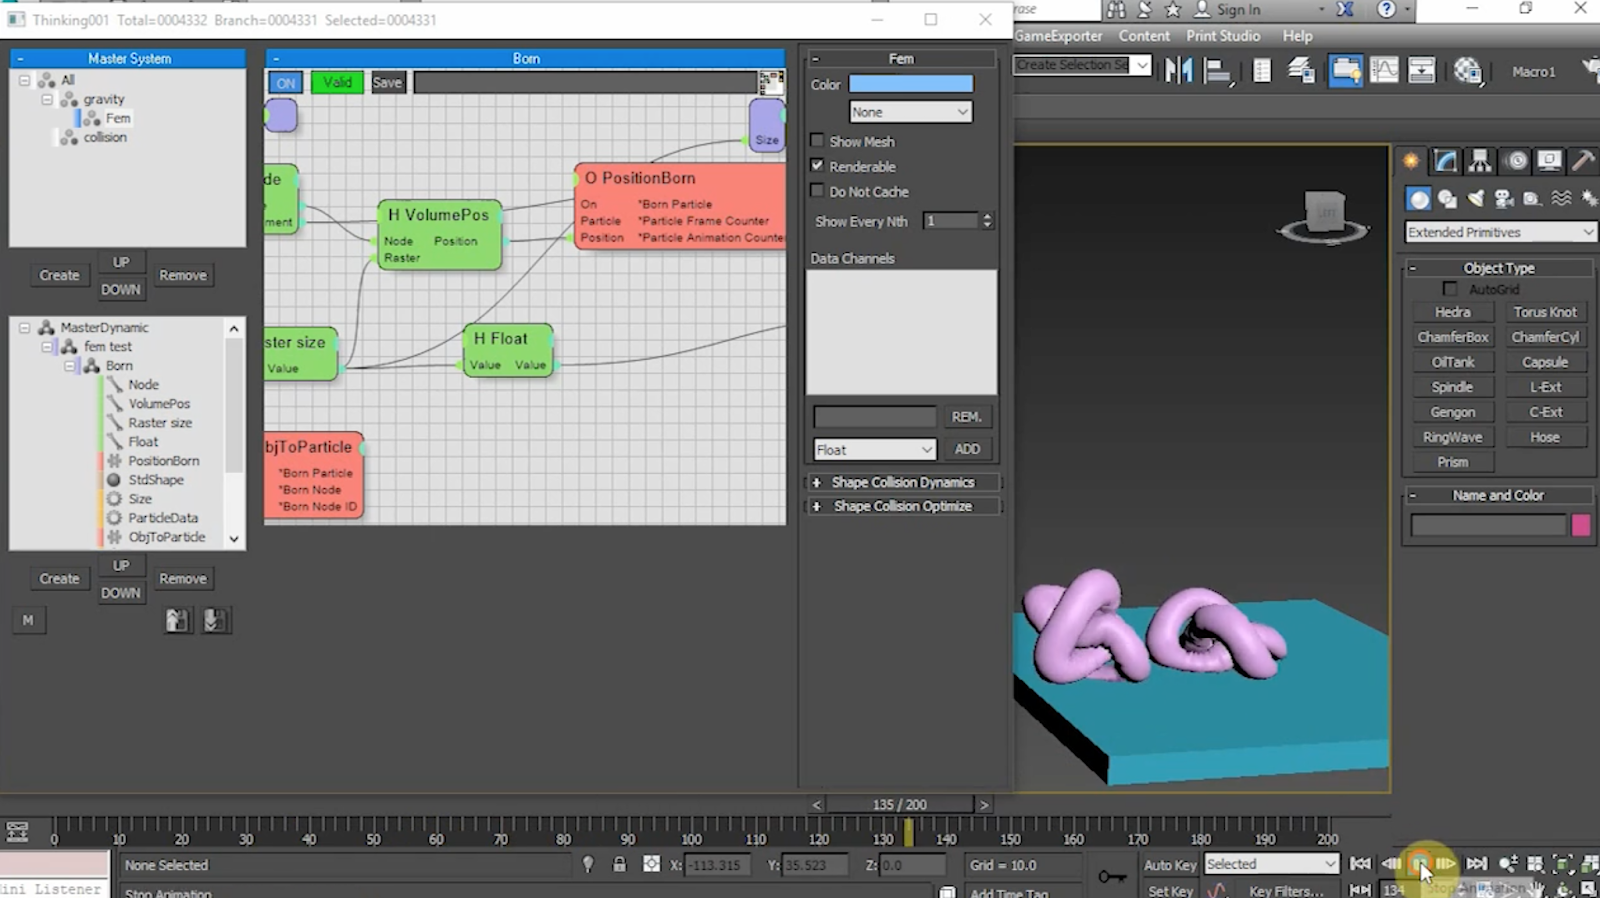
Task: Click the favorites star icon in title bar
Action: click(1173, 10)
